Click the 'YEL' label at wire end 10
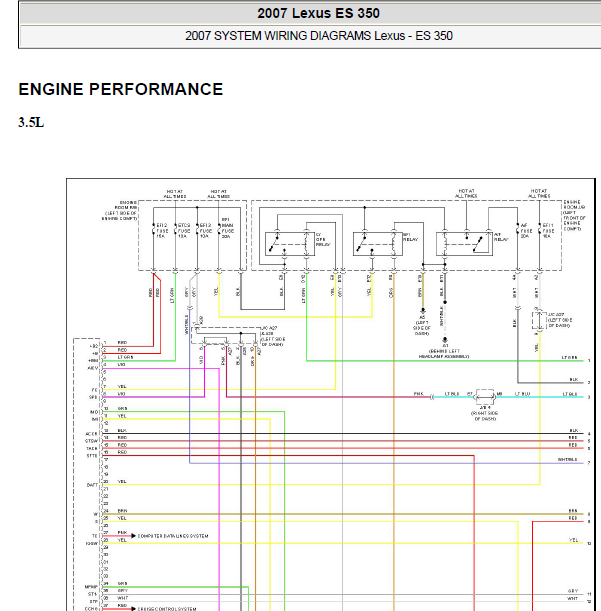 (573, 540)
